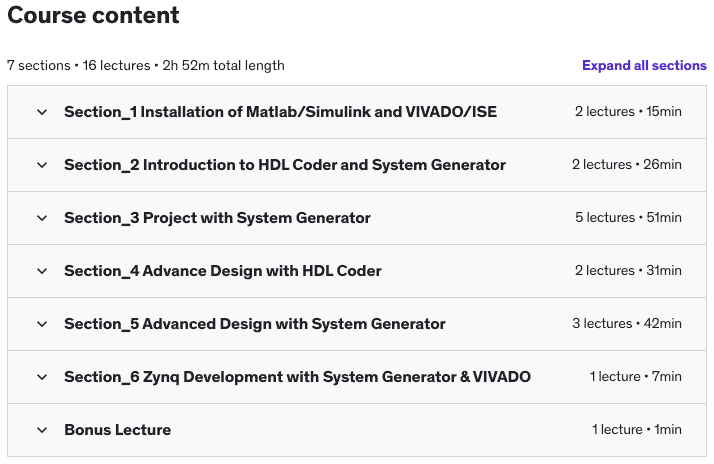The width and height of the screenshot is (714, 464).
Task: Open 'Section_1 Installation of Matlab/Simulink and VIVADO/ISE' title
Action: point(280,112)
